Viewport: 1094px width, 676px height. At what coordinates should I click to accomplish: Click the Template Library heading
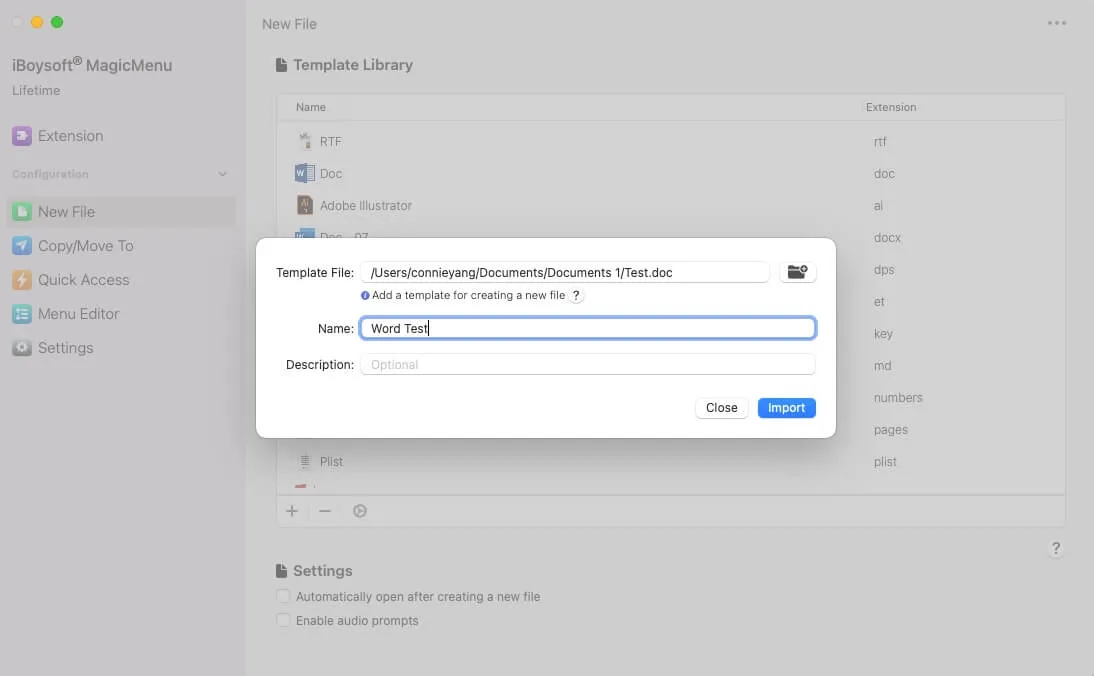click(353, 65)
